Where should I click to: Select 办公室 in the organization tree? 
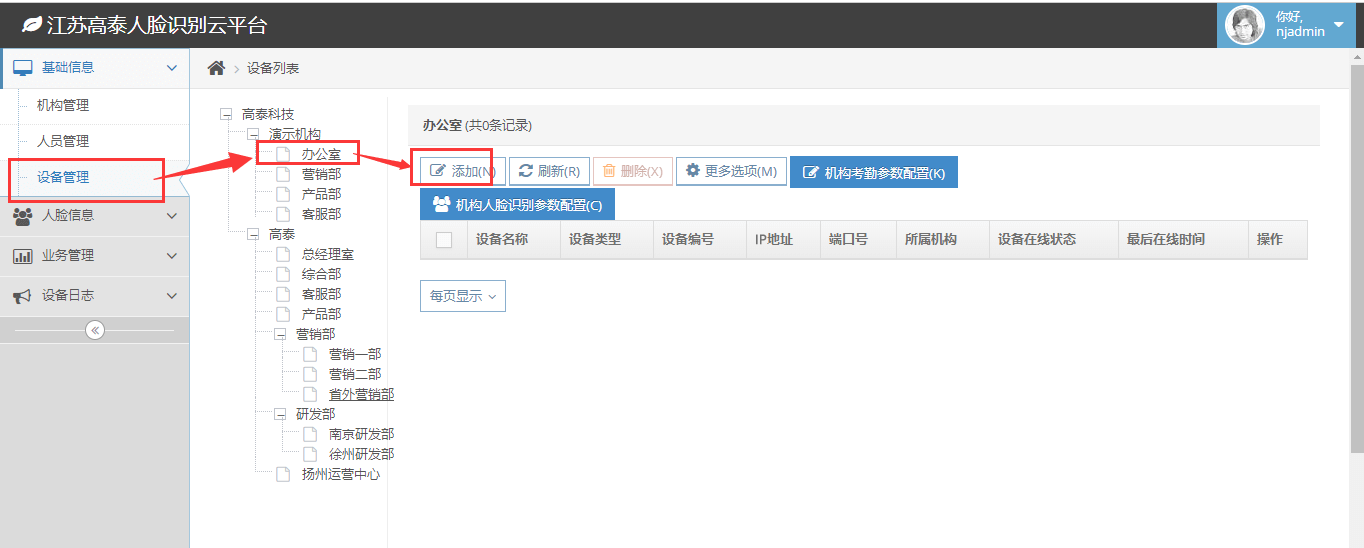[x=321, y=154]
